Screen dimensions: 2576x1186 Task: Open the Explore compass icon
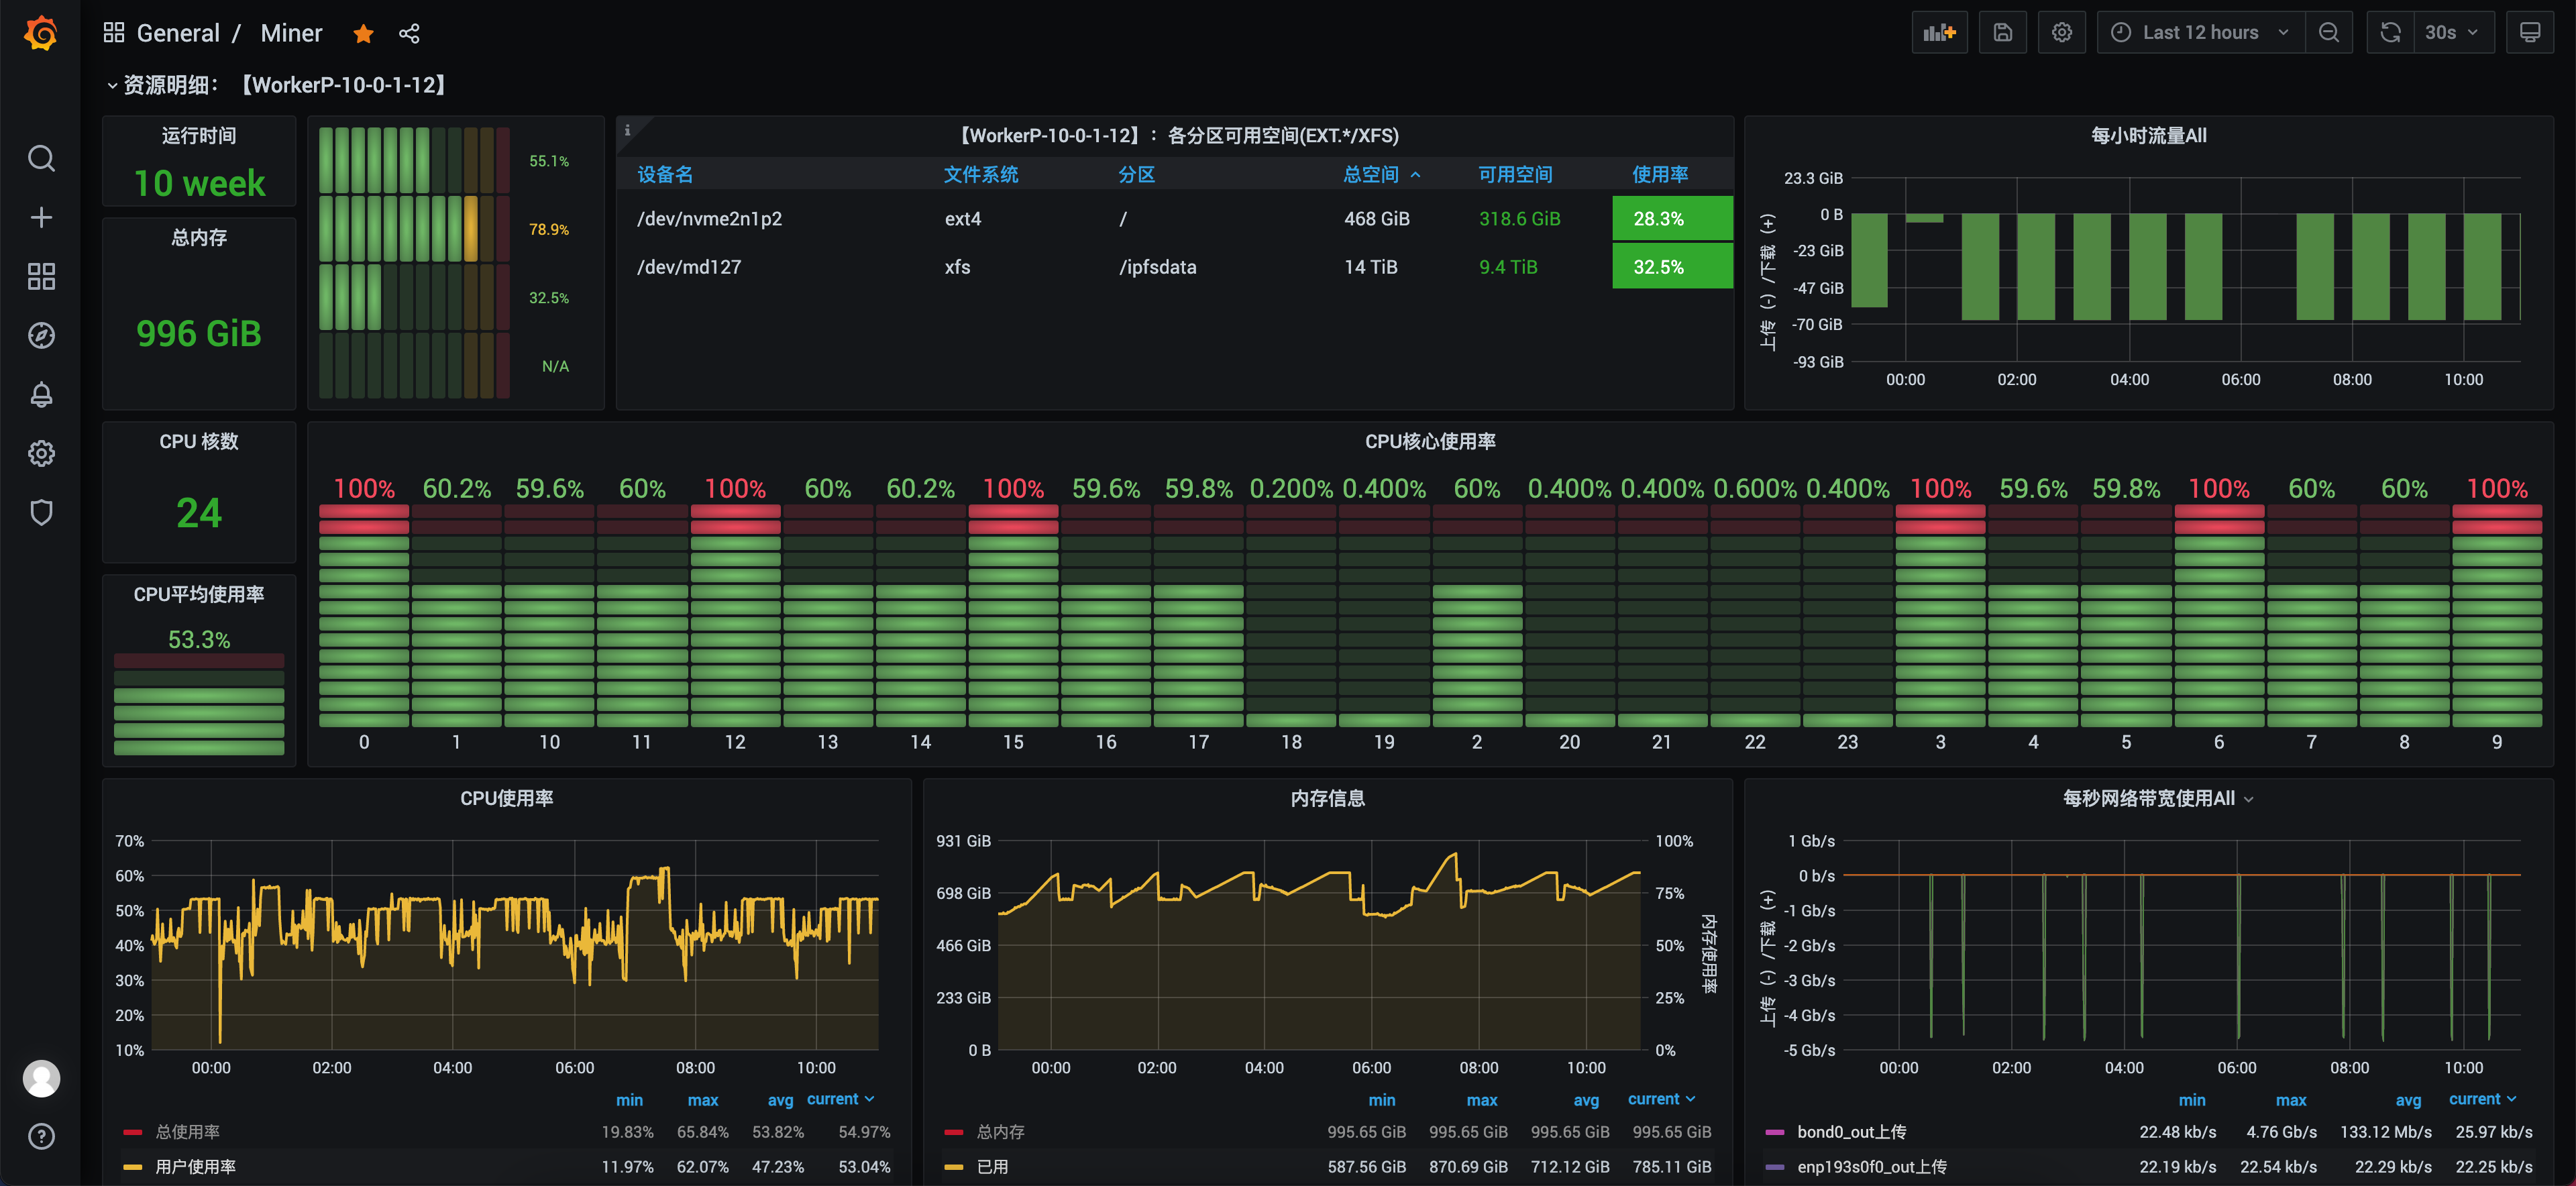click(x=41, y=335)
